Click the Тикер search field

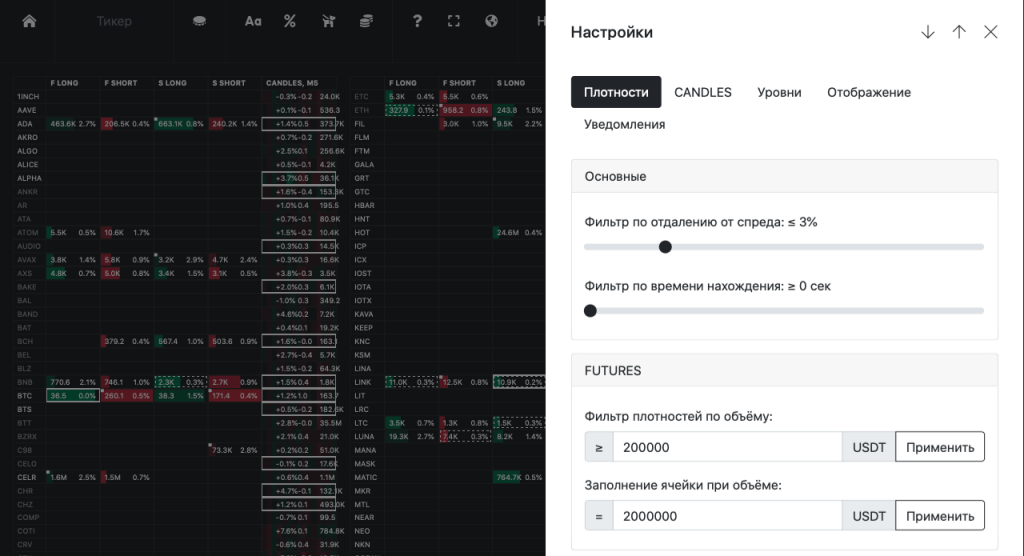tap(115, 21)
